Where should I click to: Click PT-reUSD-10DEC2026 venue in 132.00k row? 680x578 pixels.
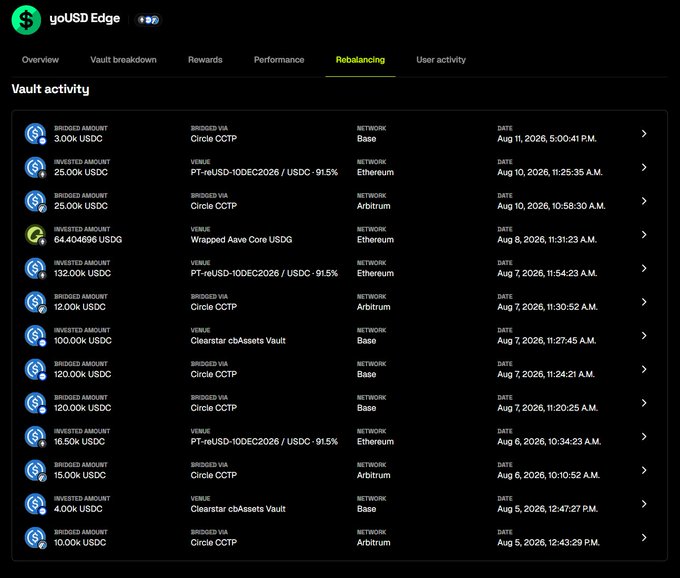point(264,273)
